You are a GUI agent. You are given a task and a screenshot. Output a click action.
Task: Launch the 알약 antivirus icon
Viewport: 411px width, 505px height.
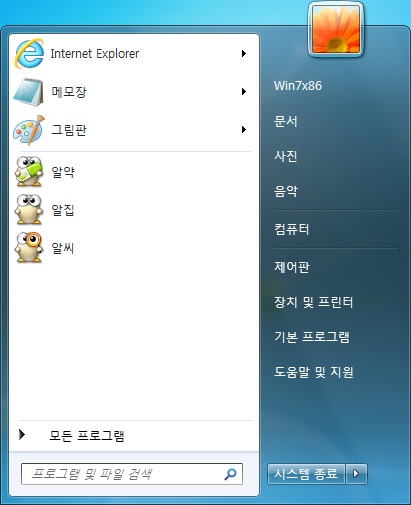click(29, 171)
